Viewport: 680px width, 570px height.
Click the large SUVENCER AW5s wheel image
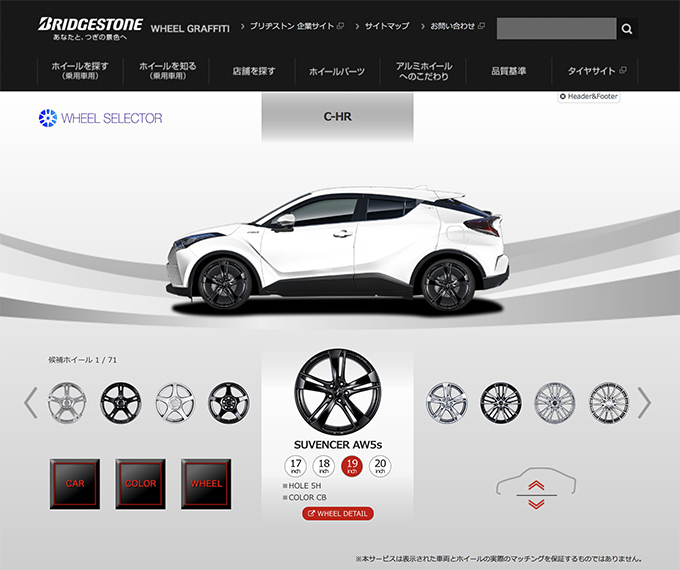(337, 392)
